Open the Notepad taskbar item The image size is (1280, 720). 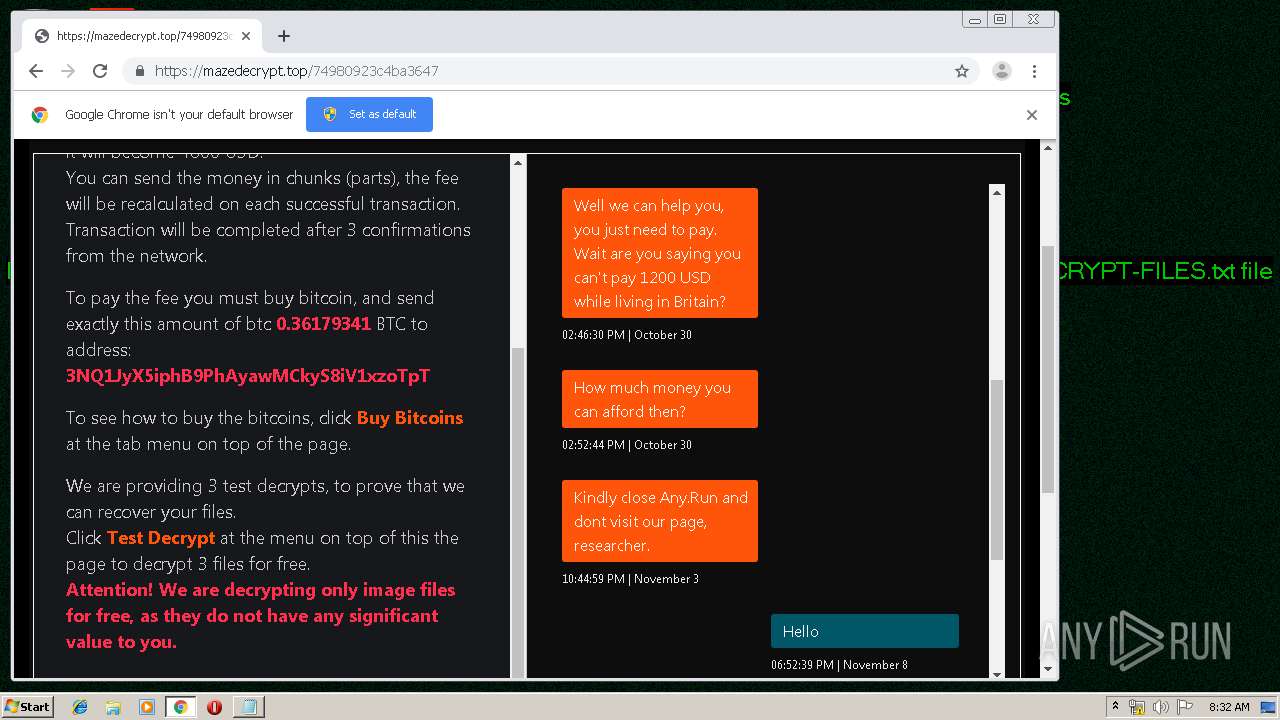[248, 707]
